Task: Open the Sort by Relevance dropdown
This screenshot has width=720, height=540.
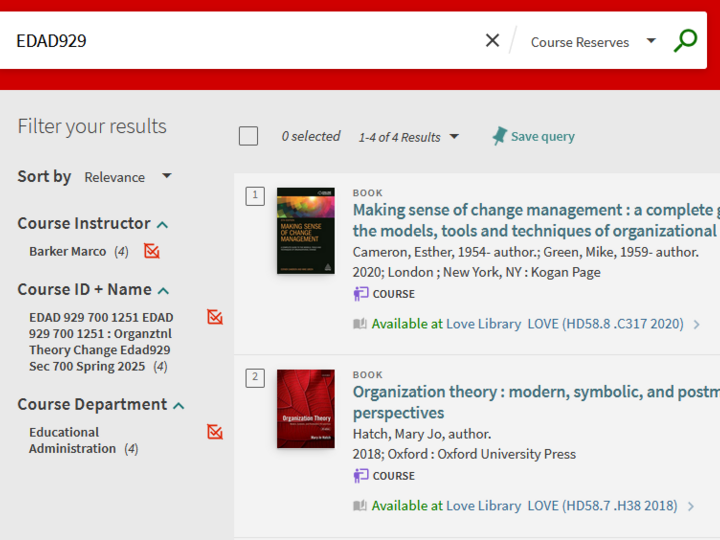Action: pyautogui.click(x=128, y=177)
